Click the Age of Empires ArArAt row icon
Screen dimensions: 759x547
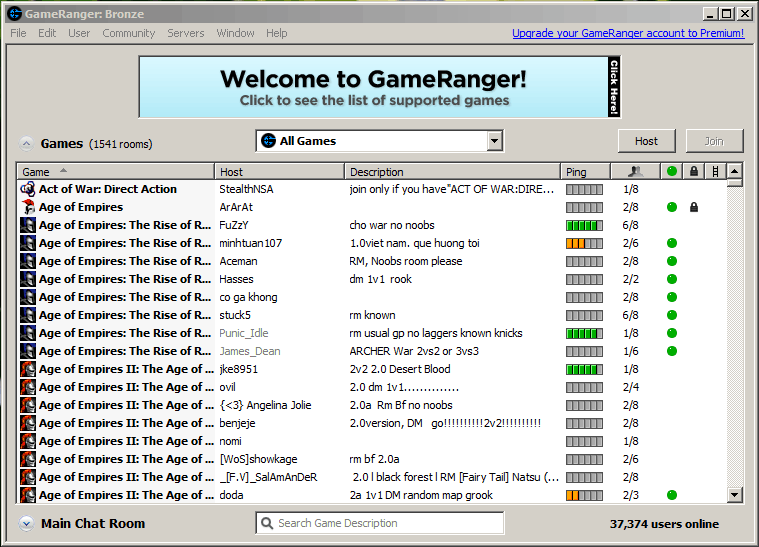click(x=28, y=207)
